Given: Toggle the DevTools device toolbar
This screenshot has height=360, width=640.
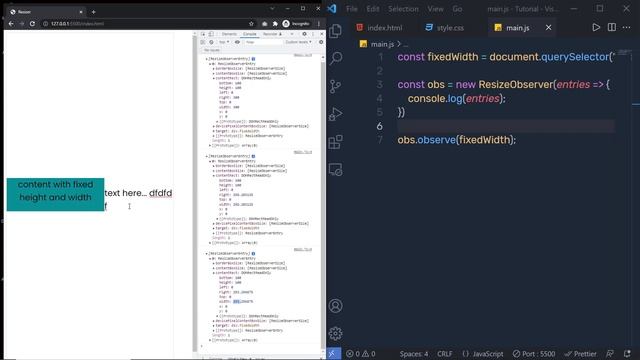Looking at the screenshot, I should tap(211, 34).
